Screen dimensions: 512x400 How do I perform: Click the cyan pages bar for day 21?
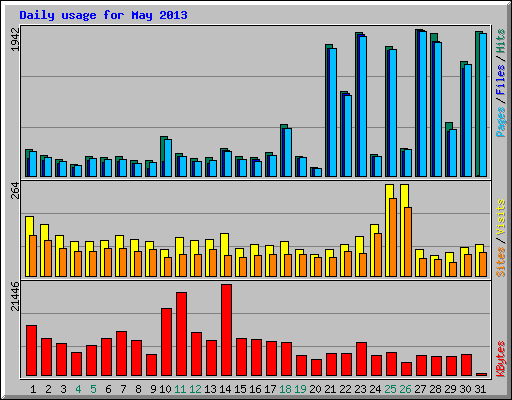coord(333,112)
